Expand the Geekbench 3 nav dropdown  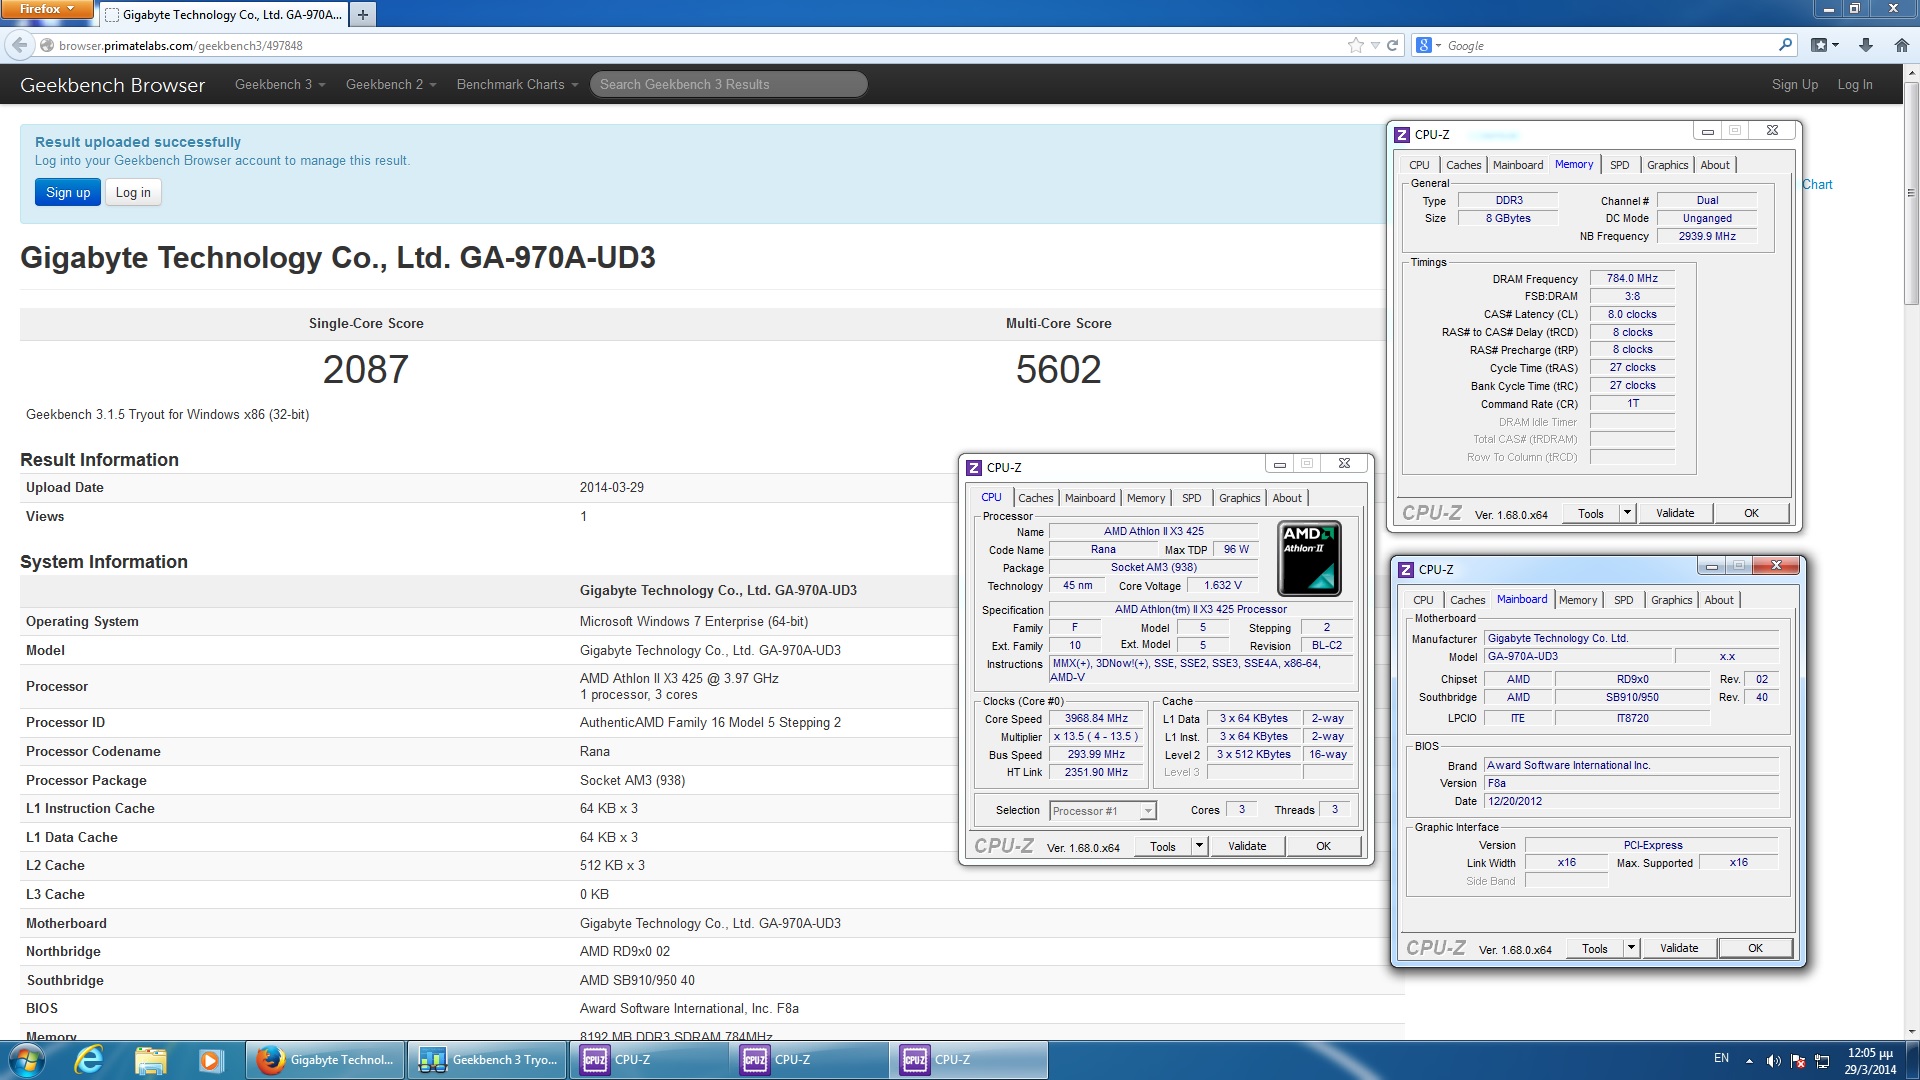pyautogui.click(x=280, y=85)
